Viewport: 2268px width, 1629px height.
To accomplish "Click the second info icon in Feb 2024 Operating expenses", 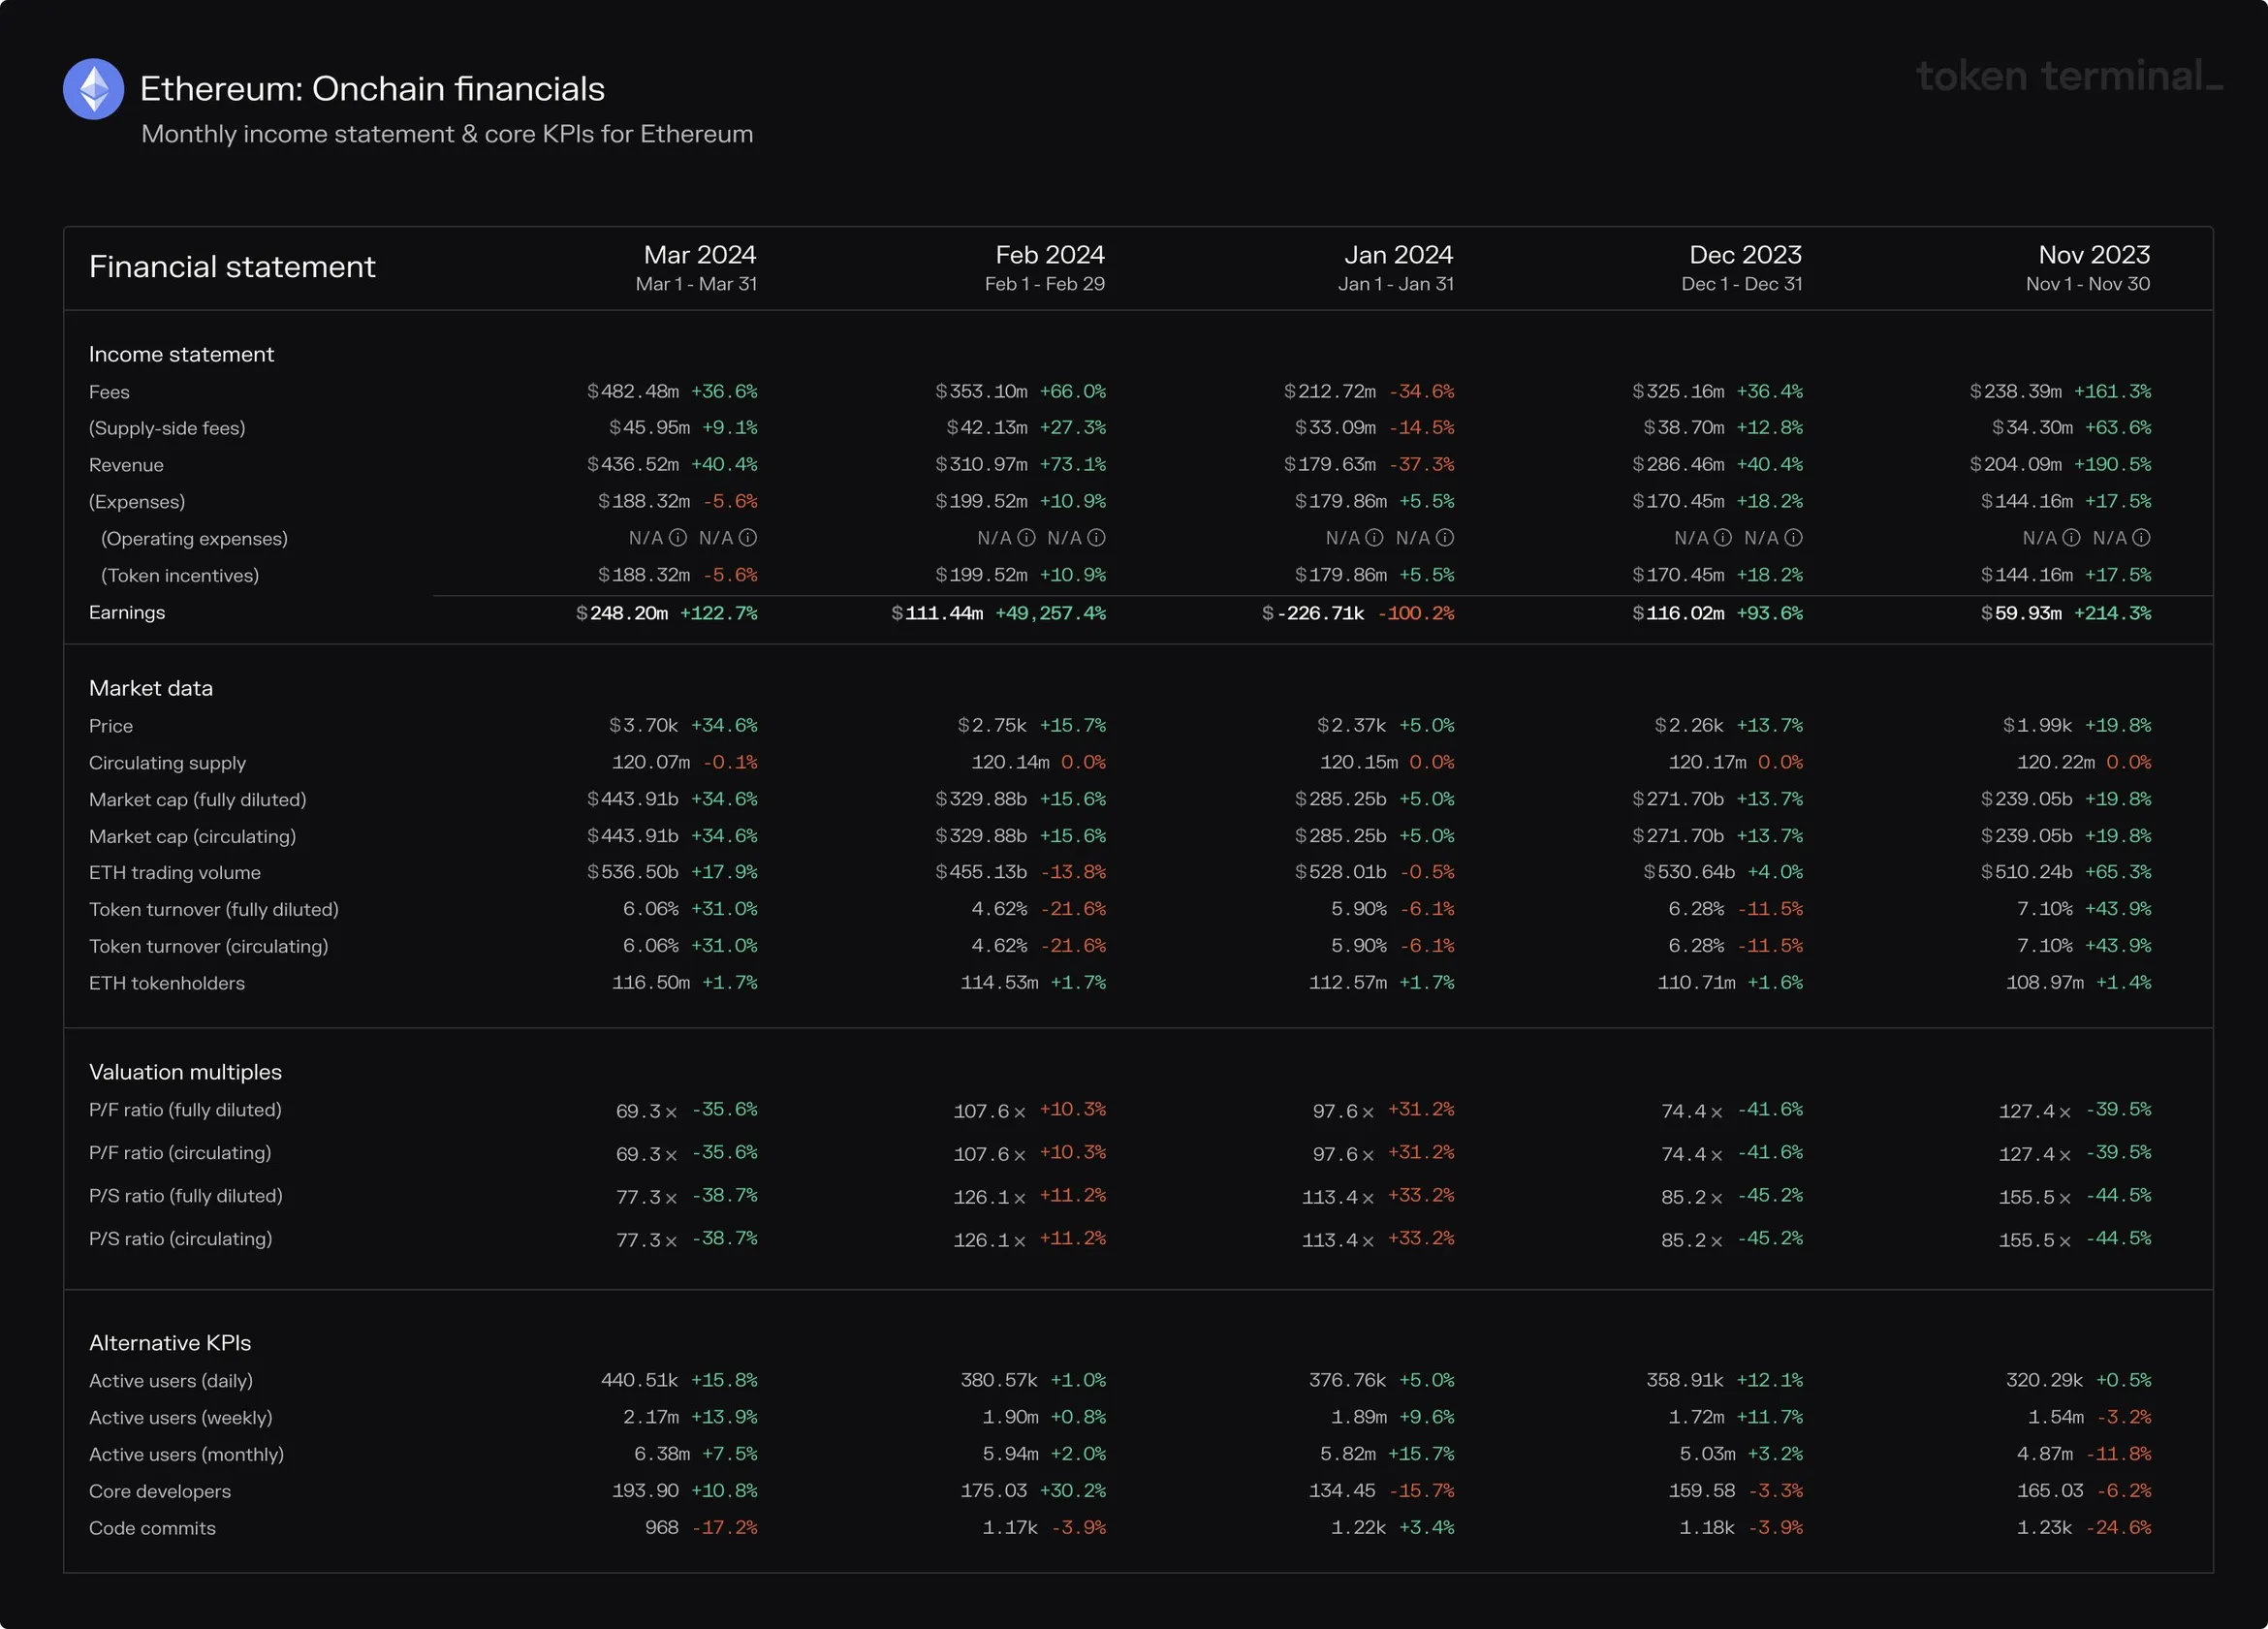I will click(1097, 538).
